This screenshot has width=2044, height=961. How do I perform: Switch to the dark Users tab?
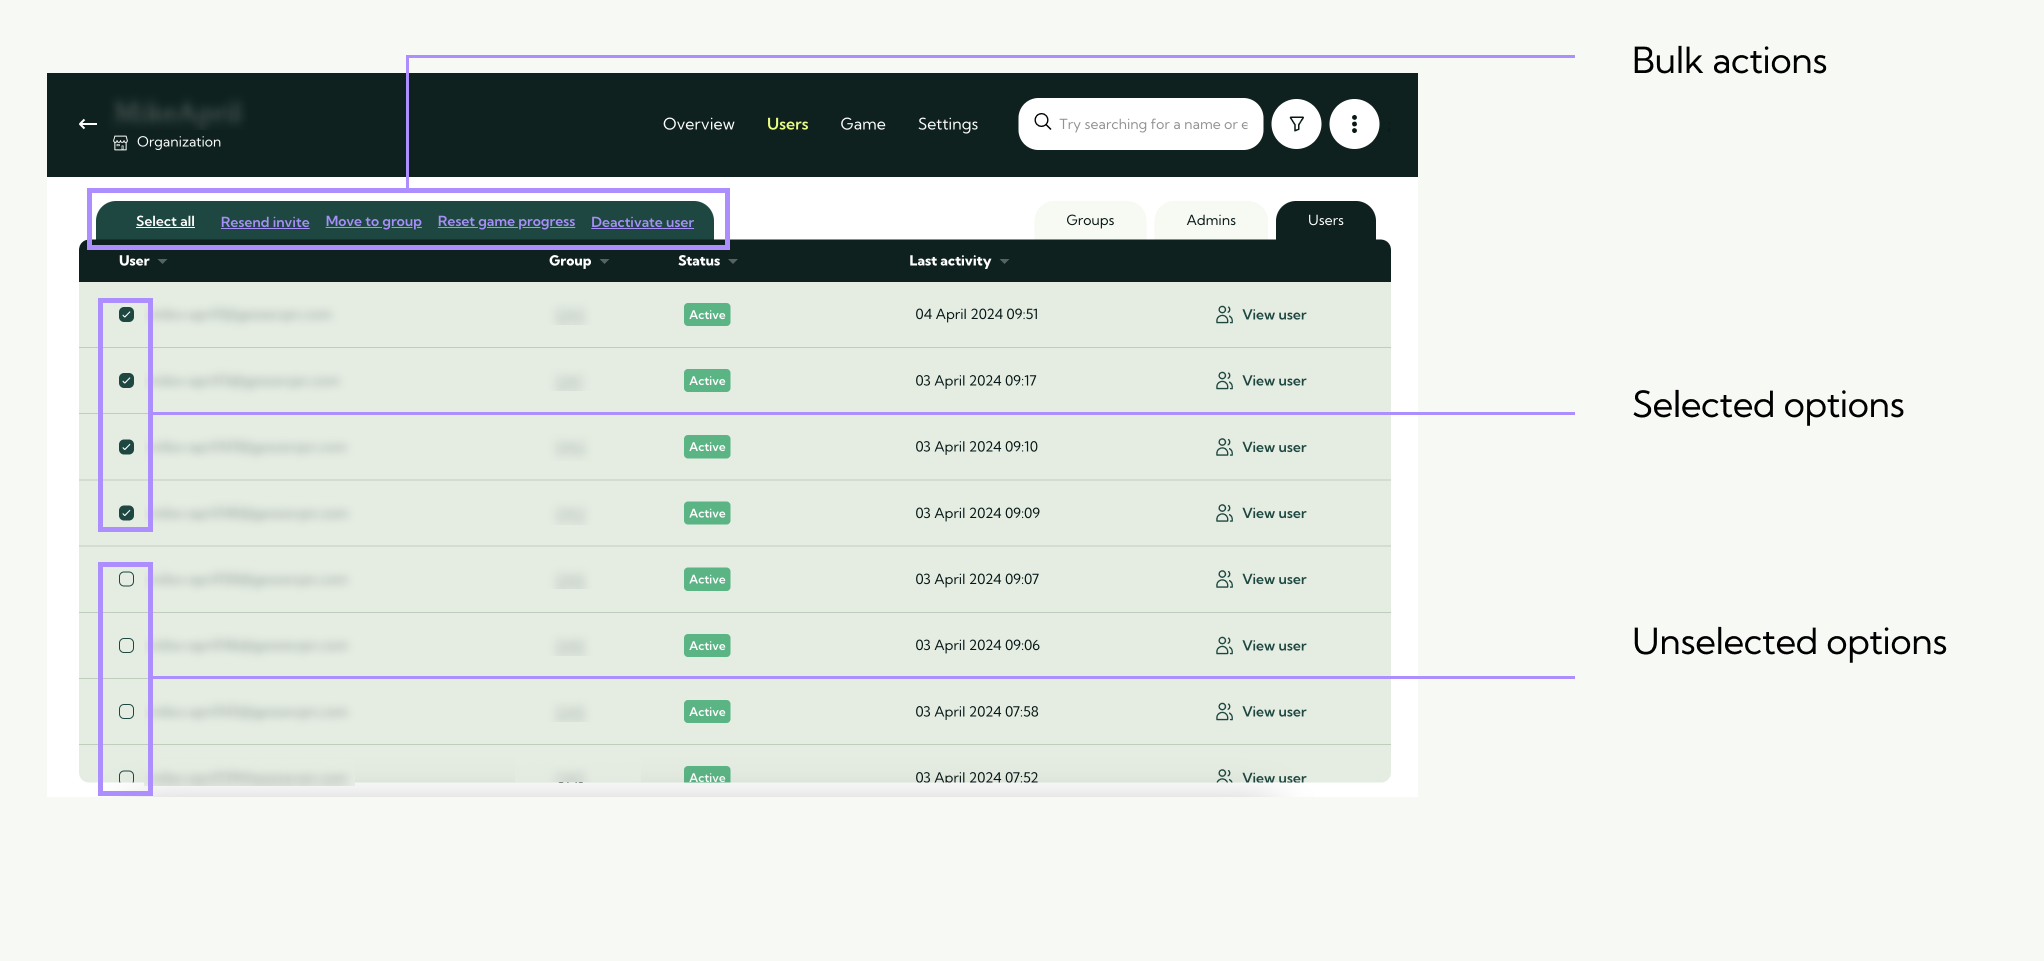point(1326,220)
